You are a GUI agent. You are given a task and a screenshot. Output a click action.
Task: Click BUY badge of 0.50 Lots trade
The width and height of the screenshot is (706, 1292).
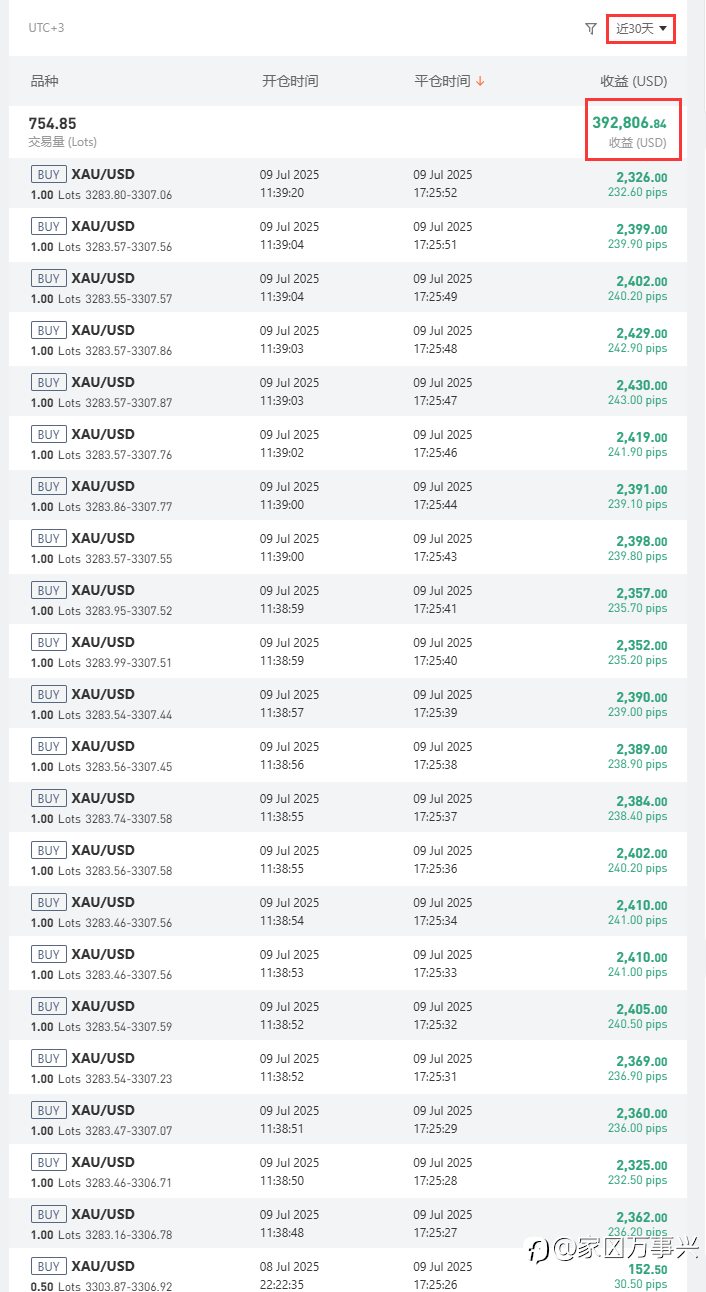48,1267
